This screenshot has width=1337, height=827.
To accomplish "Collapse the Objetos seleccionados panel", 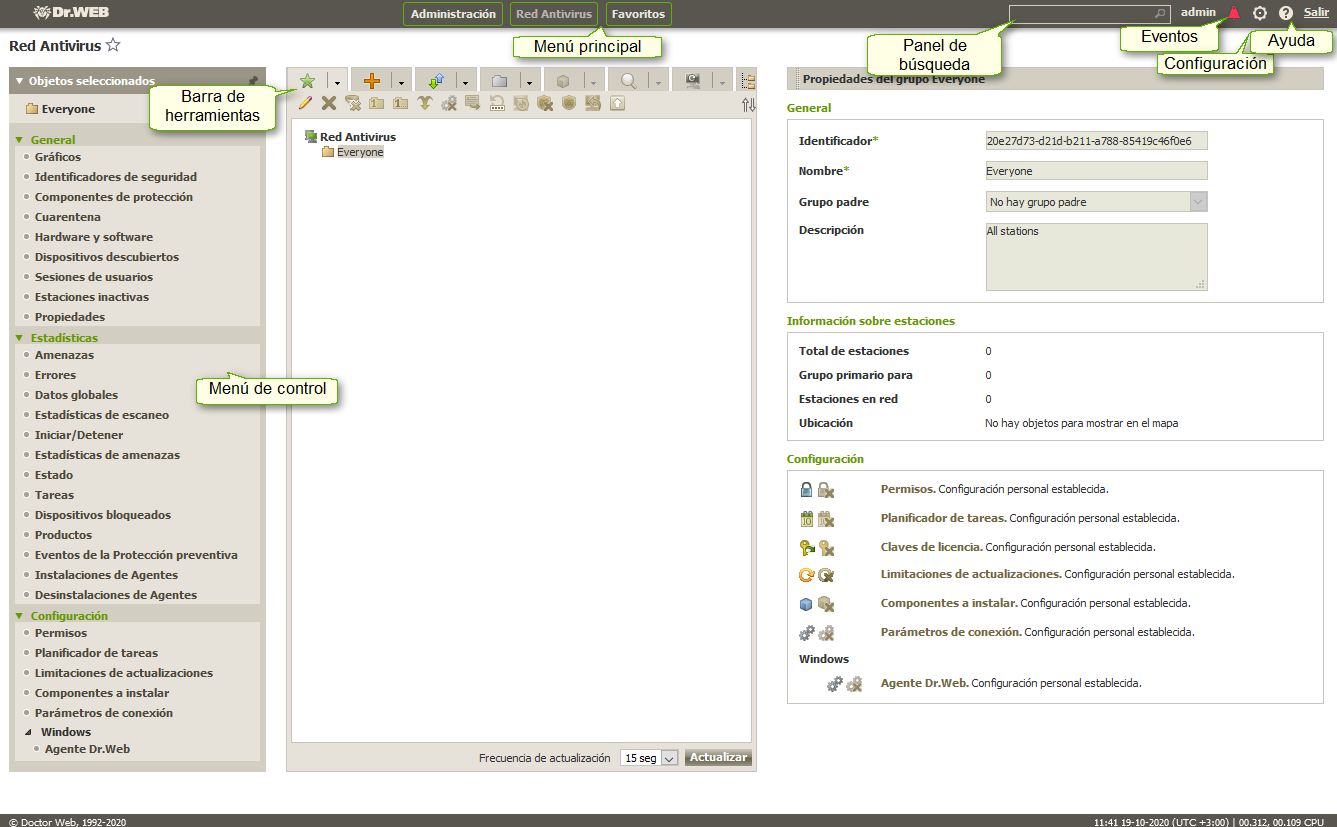I will 19,81.
